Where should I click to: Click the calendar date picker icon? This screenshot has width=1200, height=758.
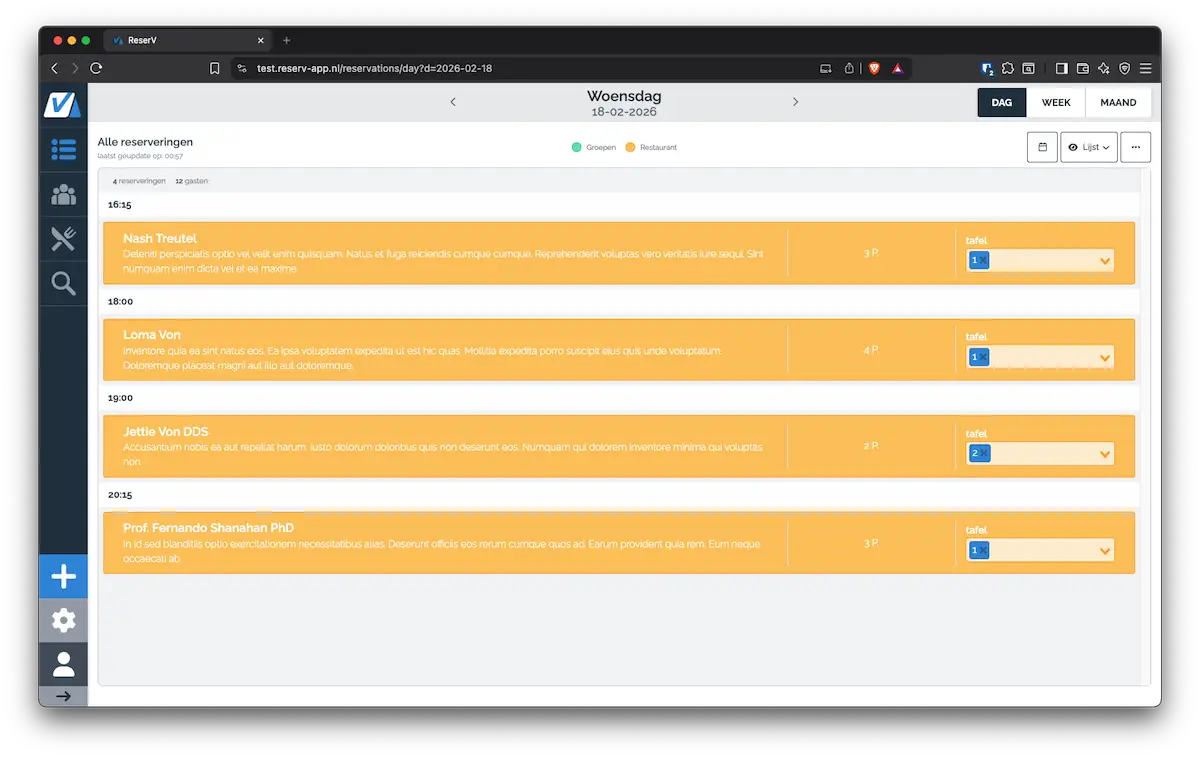(1042, 147)
